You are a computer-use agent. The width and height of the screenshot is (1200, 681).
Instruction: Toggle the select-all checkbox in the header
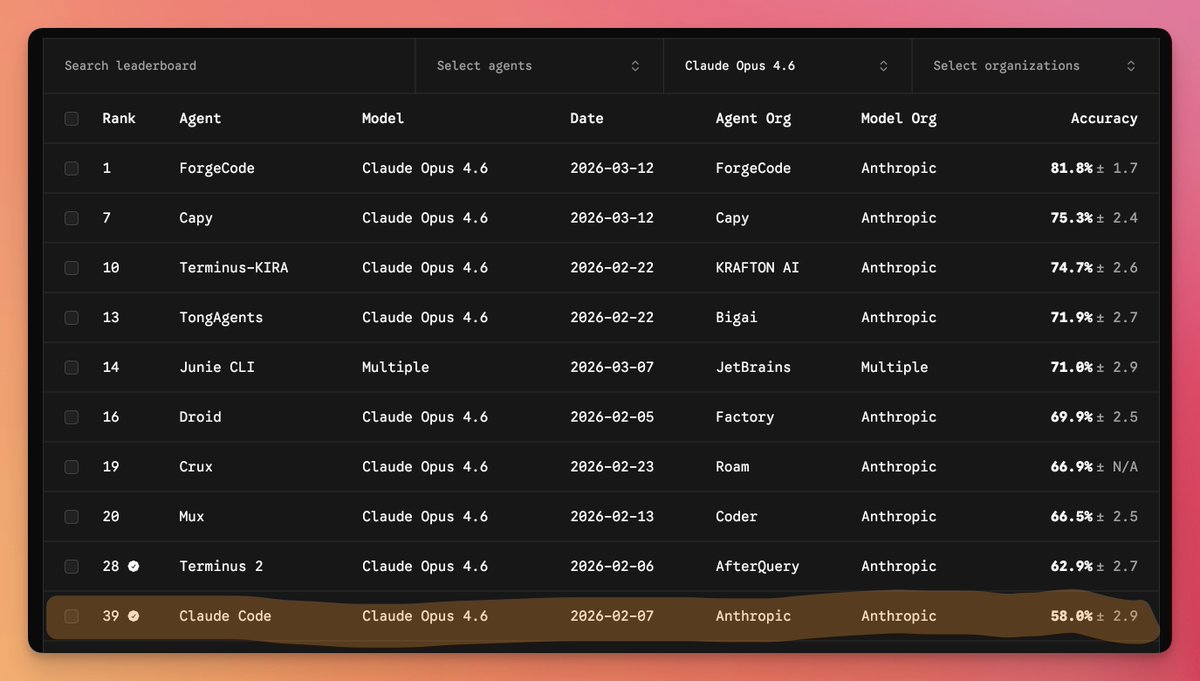click(x=72, y=118)
